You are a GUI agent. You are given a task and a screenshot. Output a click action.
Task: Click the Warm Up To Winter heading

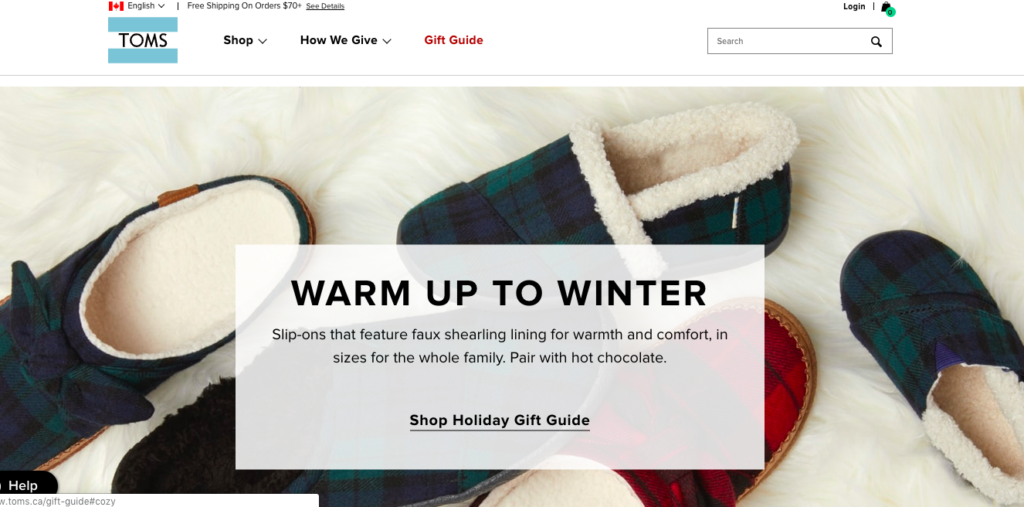499,293
